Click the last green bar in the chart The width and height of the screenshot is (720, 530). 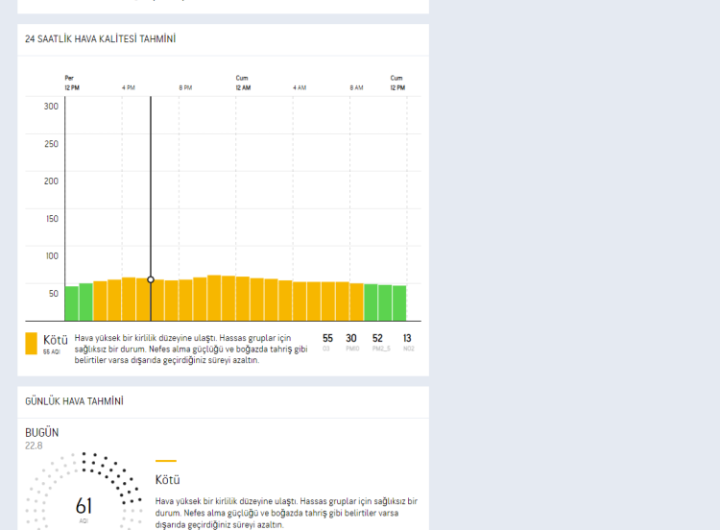[x=399, y=303]
